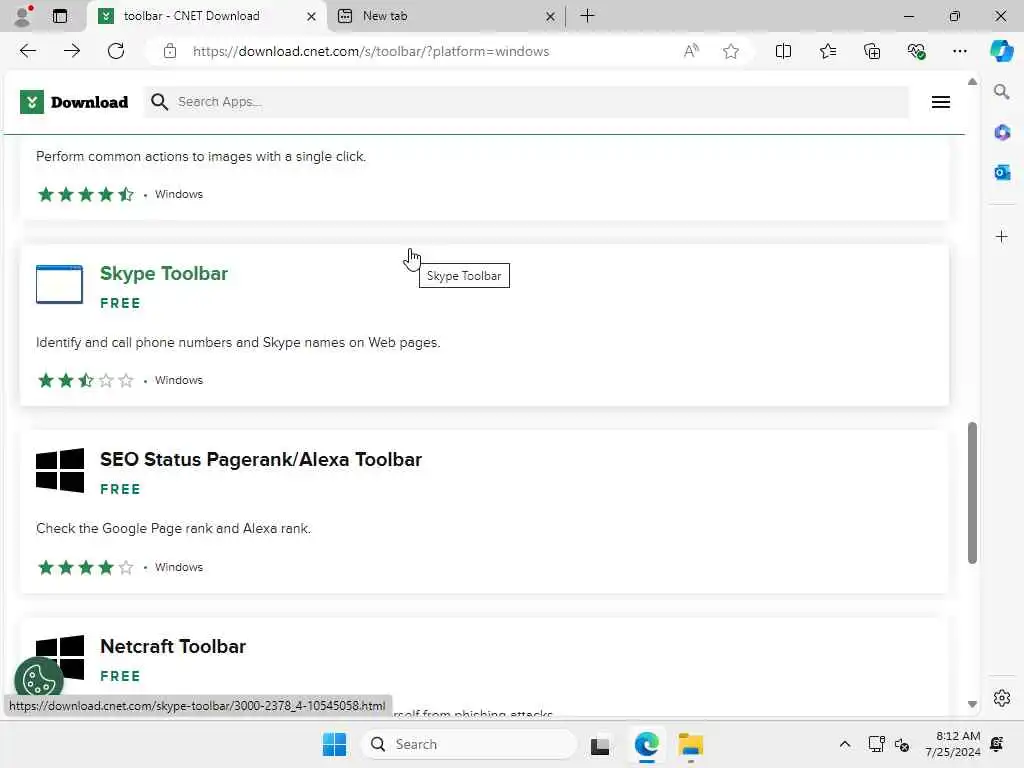This screenshot has width=1024, height=768.
Task: Click the Skype Toolbar star rating
Action: coord(86,380)
